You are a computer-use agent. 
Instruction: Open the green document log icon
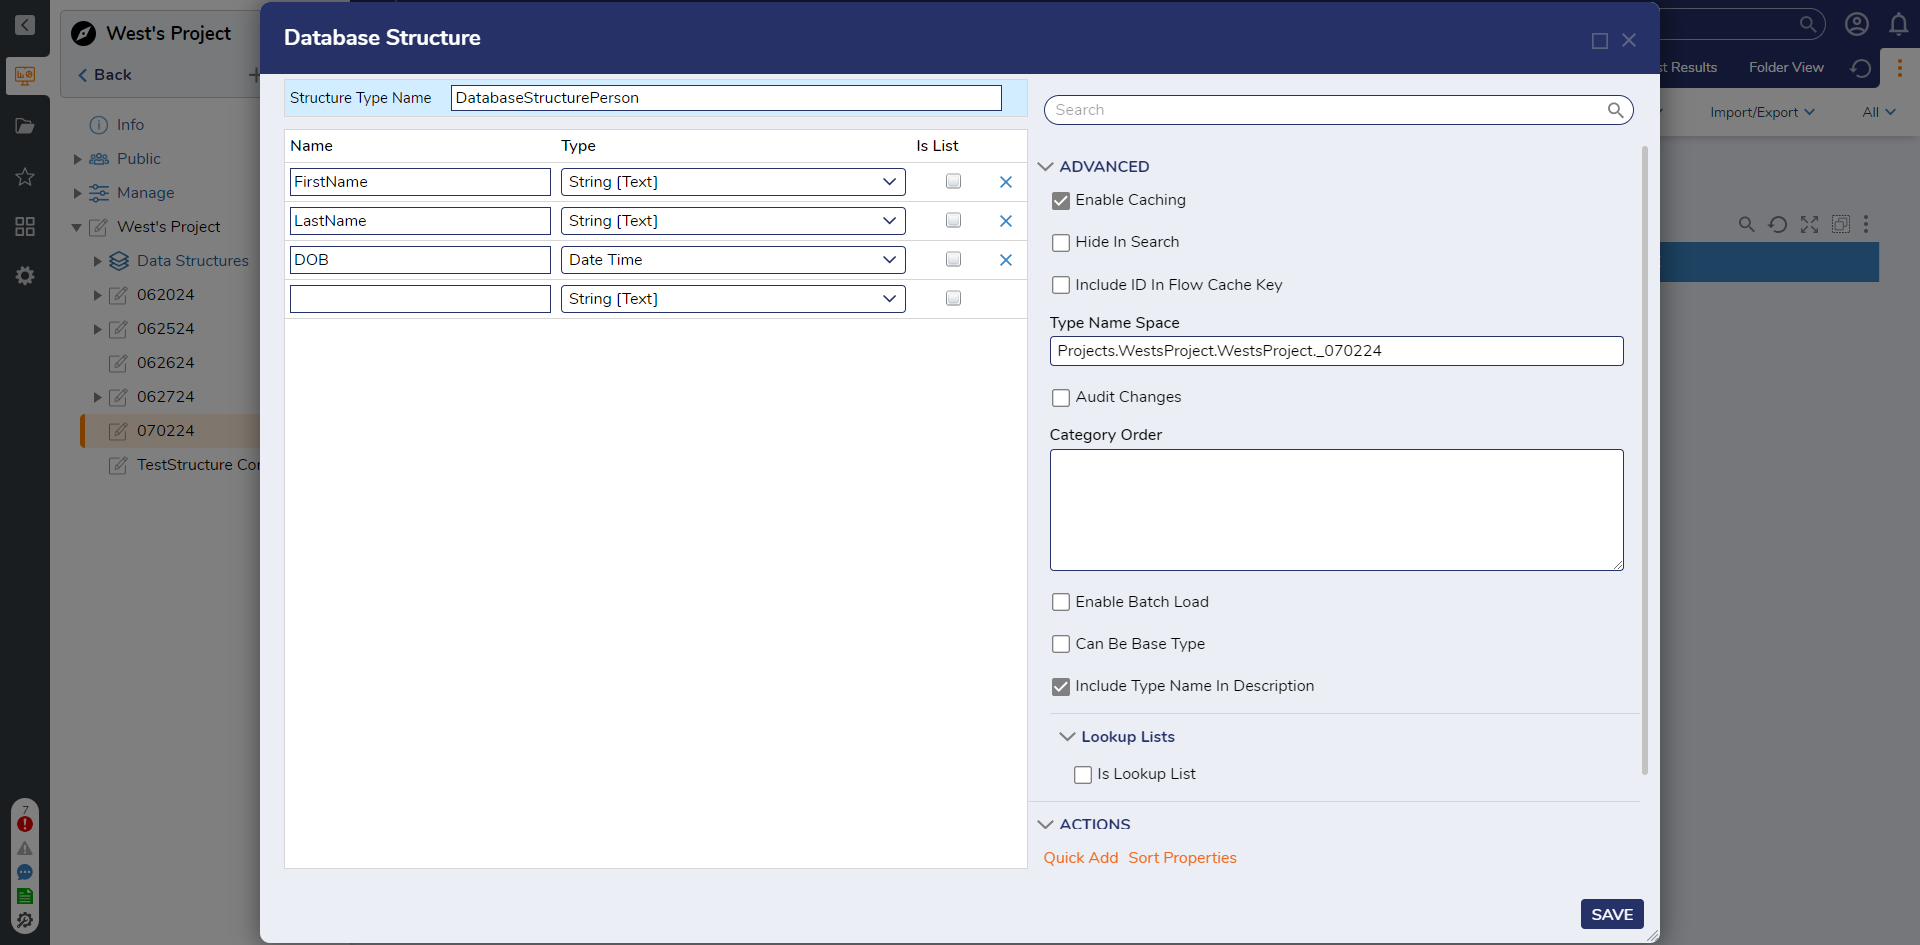(25, 896)
